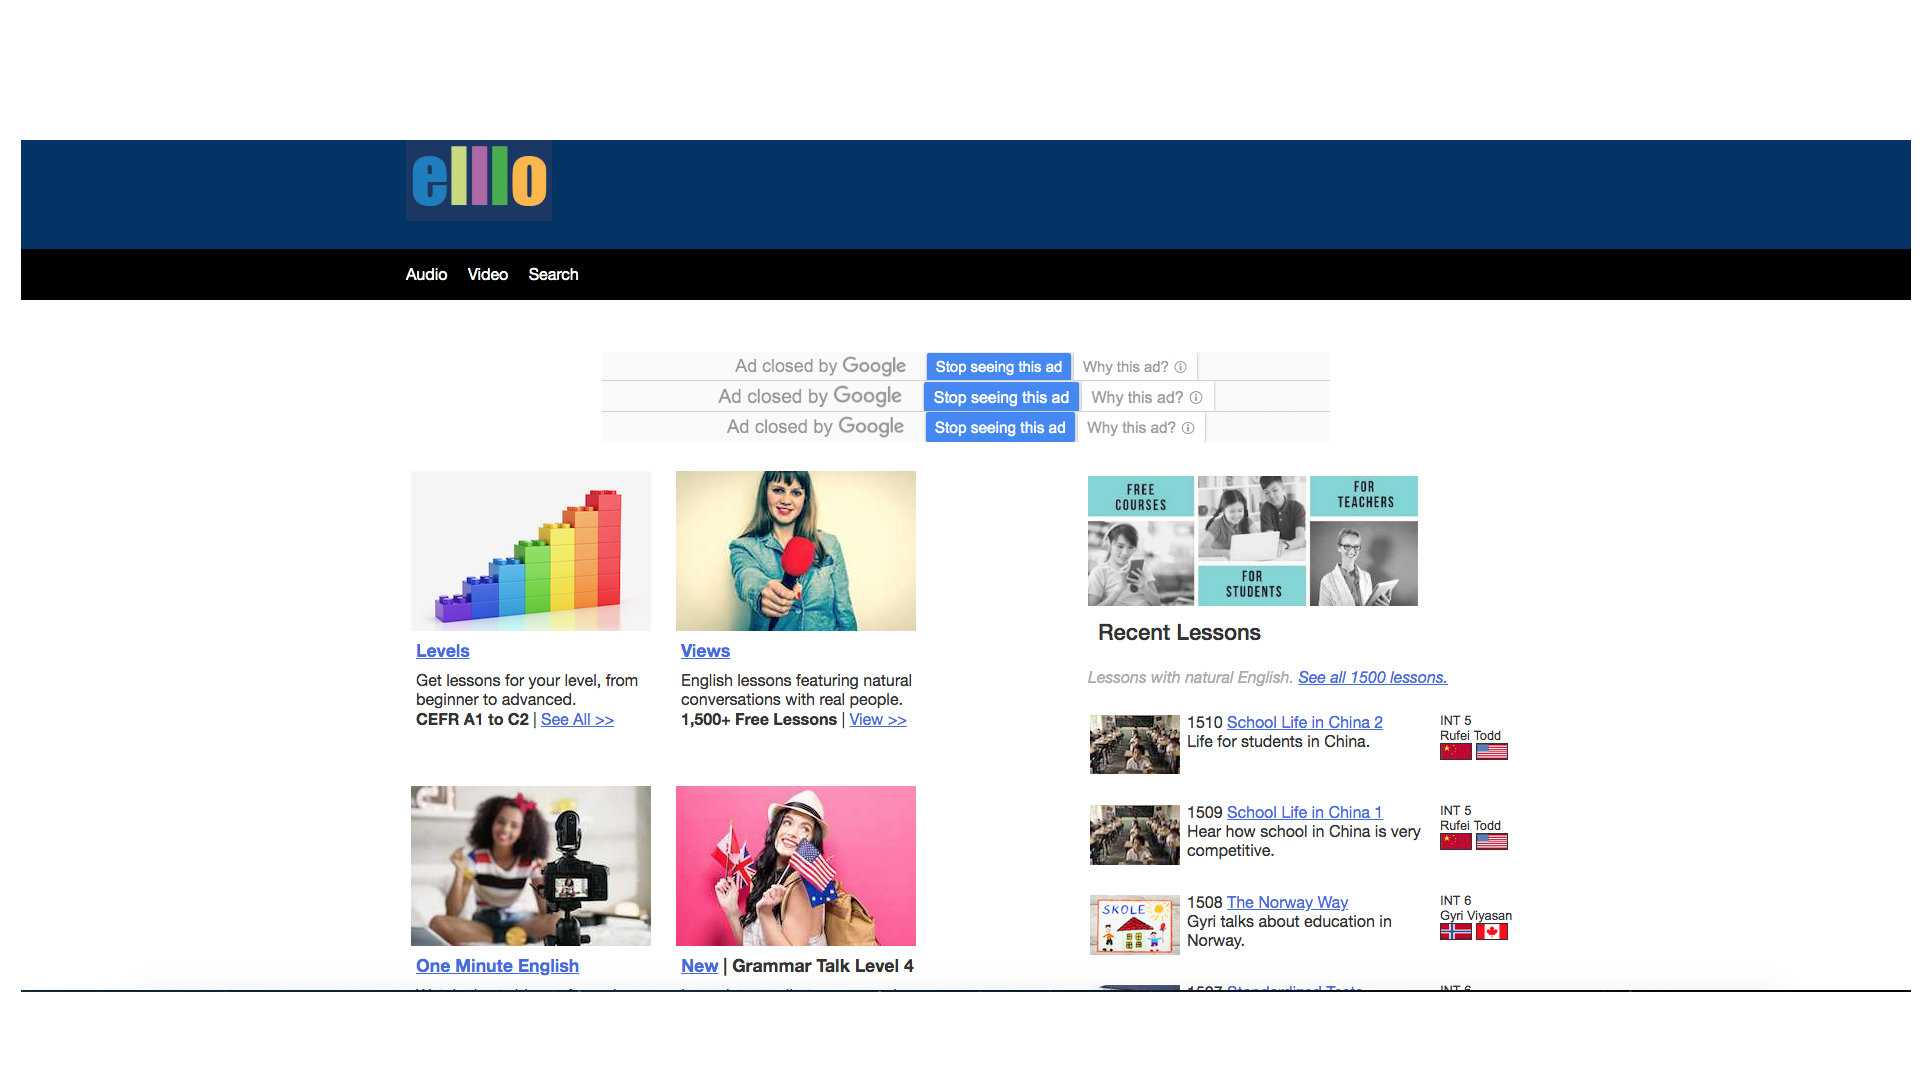Click 'Gyri Viyasan' speaker names text
The width and height of the screenshot is (1920, 1080).
click(1476, 916)
